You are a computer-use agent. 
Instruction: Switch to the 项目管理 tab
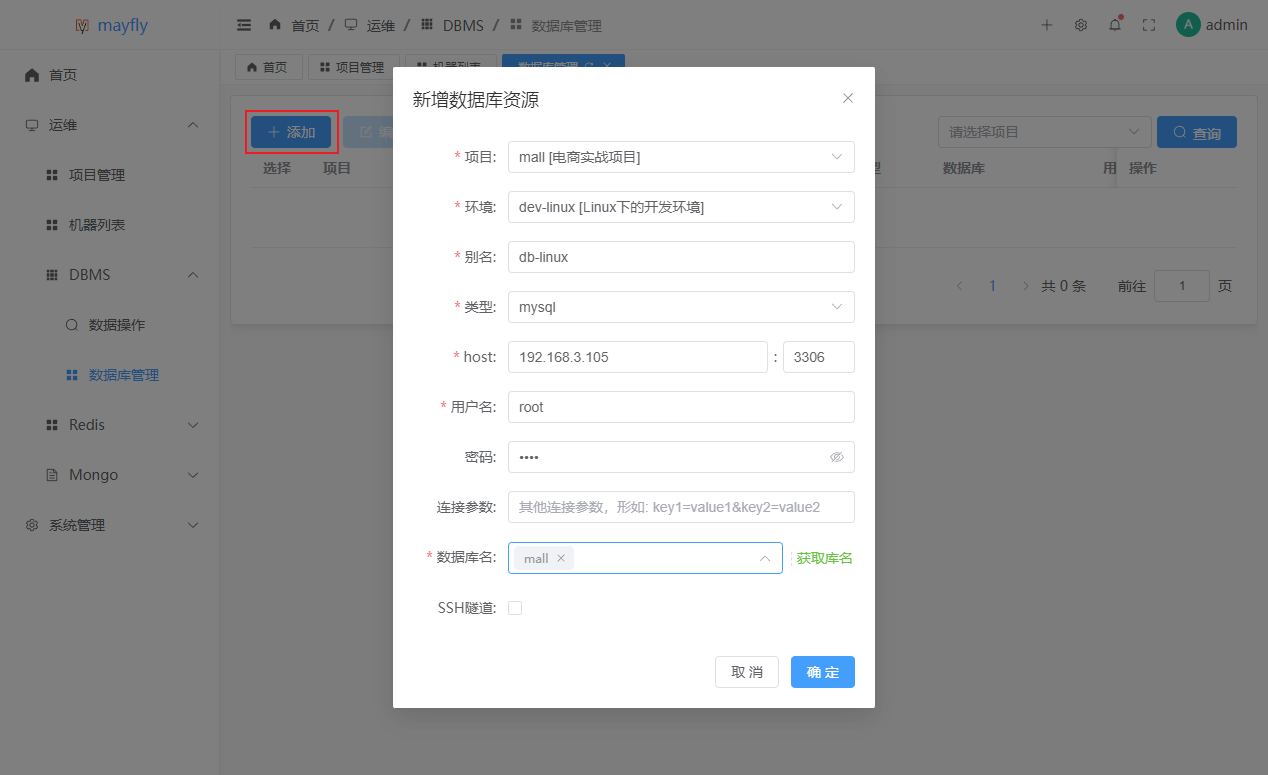[353, 67]
